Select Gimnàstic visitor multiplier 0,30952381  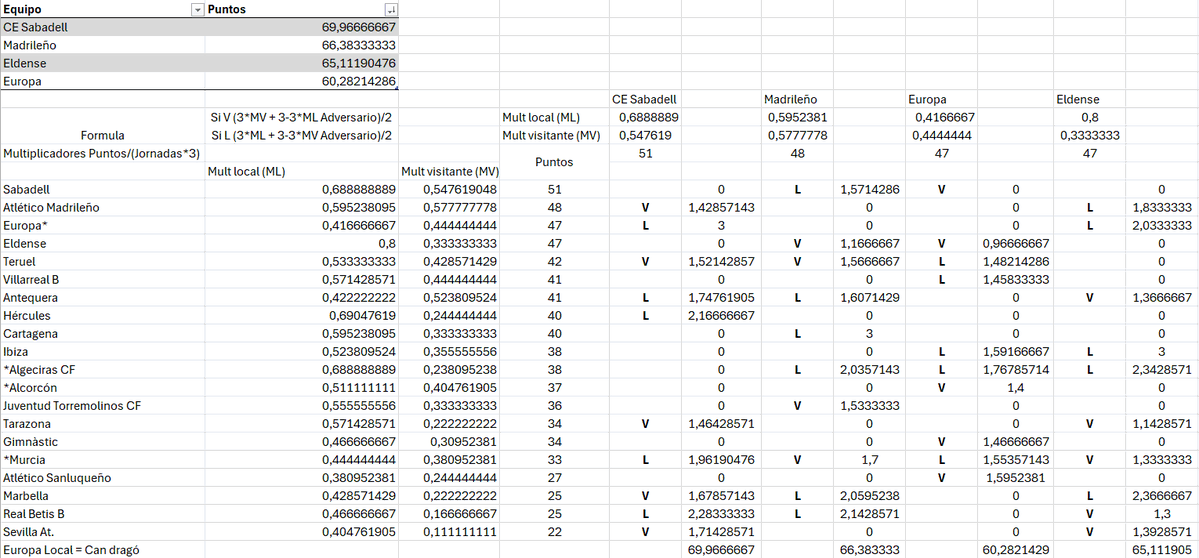[x=449, y=442]
